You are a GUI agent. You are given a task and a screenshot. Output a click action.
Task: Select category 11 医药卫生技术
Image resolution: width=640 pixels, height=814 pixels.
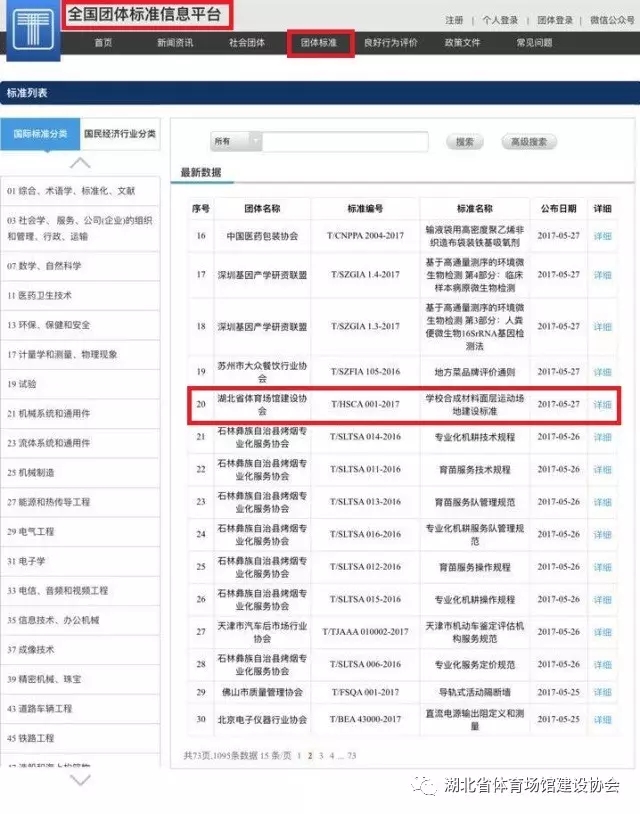(54, 296)
